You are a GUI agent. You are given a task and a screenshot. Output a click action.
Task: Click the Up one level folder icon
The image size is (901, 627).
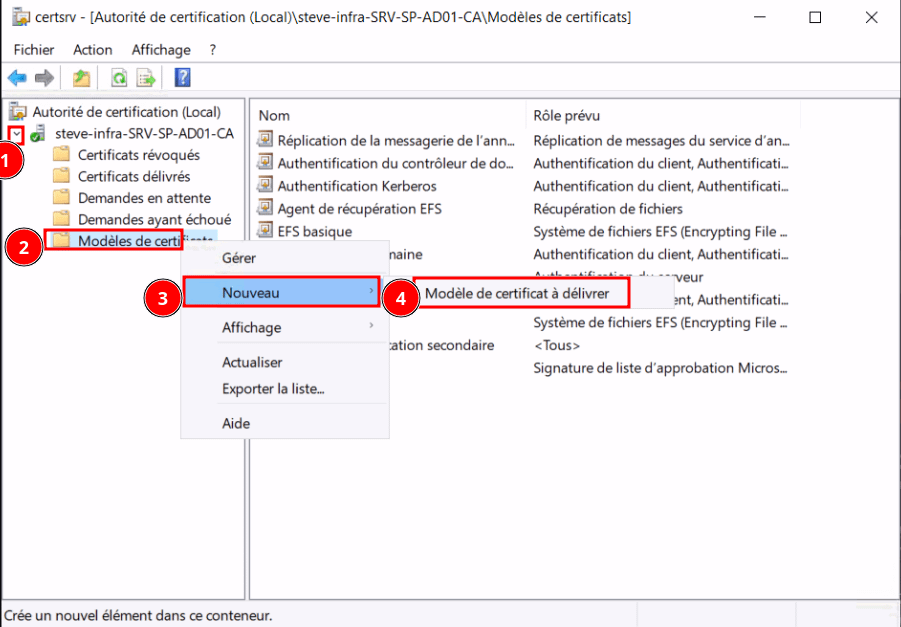81,78
